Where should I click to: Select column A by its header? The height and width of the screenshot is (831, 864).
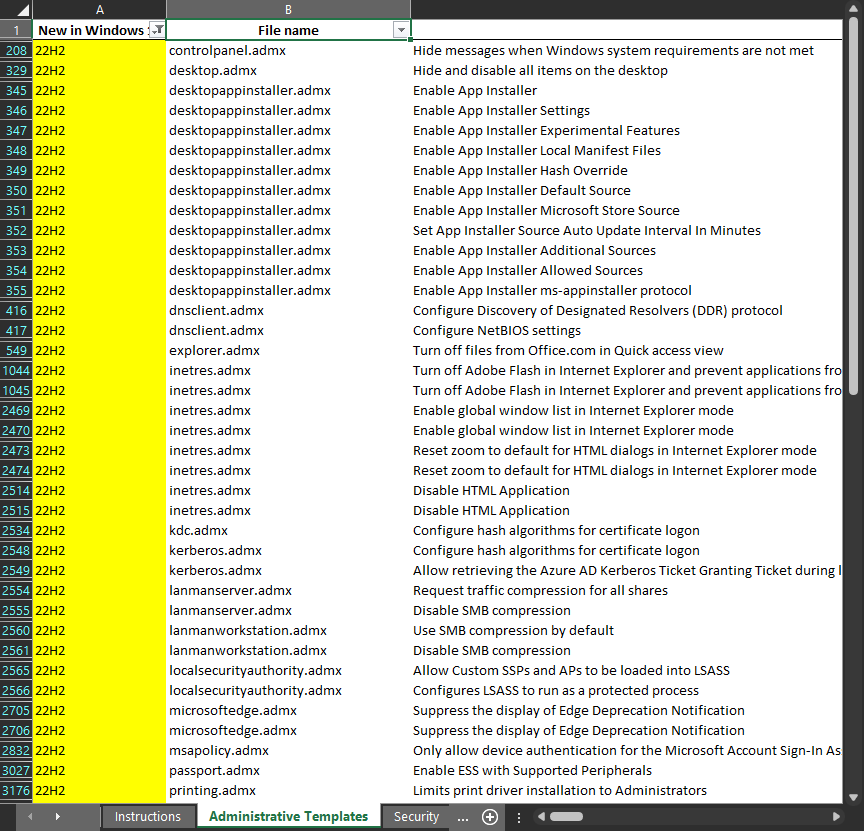point(100,10)
